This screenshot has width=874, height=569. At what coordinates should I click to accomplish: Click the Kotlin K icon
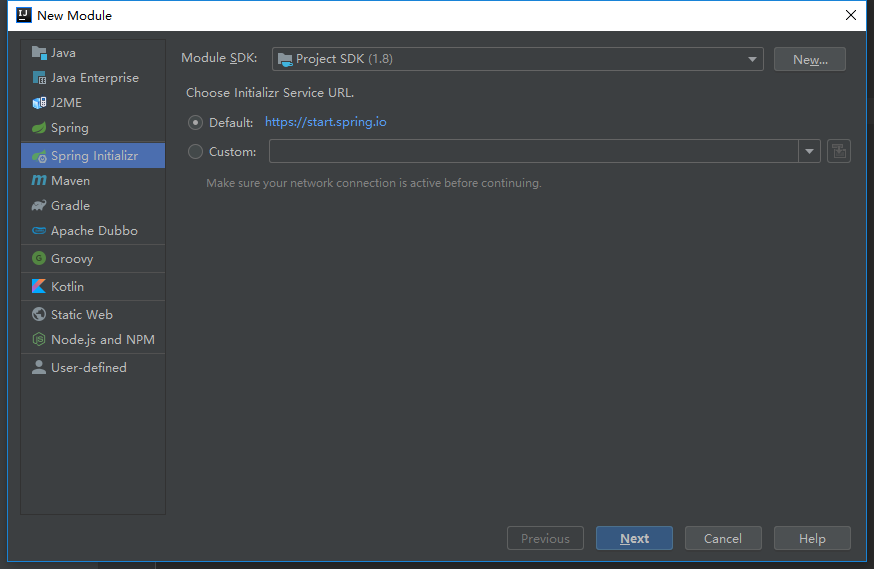pyautogui.click(x=39, y=286)
